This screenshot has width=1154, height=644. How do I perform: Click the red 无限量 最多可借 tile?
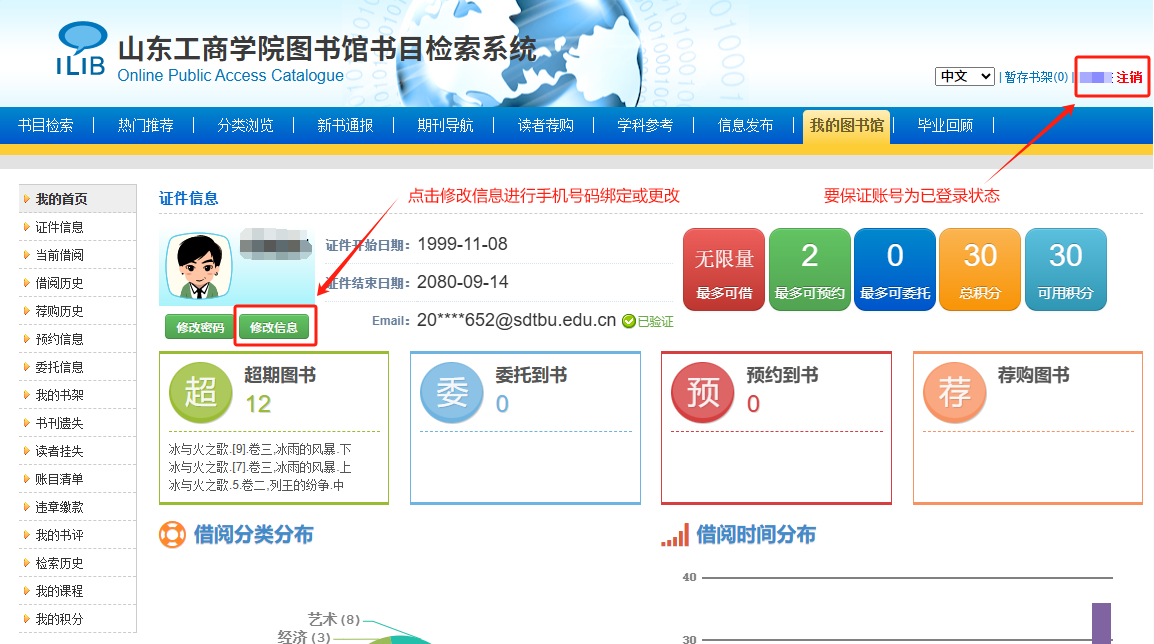pos(724,269)
